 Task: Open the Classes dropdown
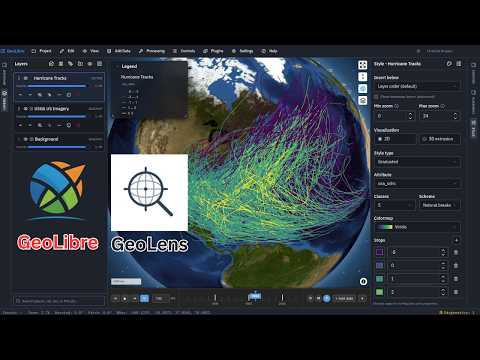click(x=395, y=205)
